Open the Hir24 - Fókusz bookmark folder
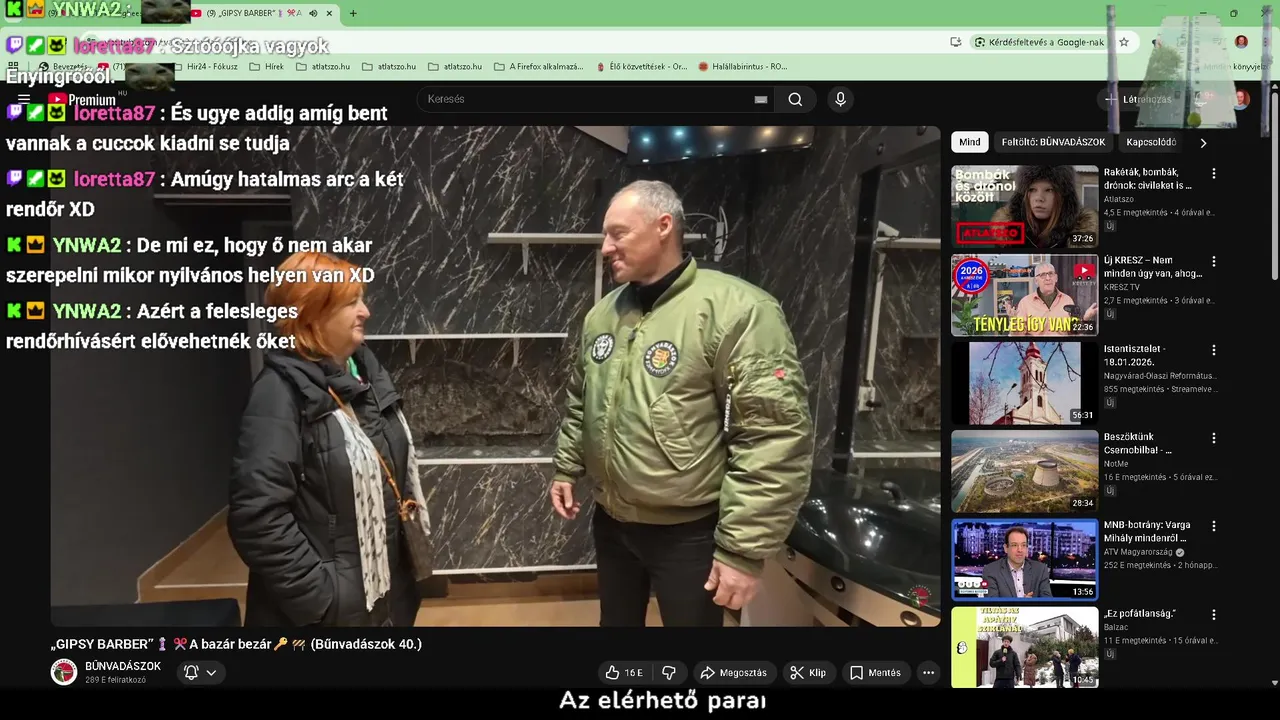 pos(205,67)
